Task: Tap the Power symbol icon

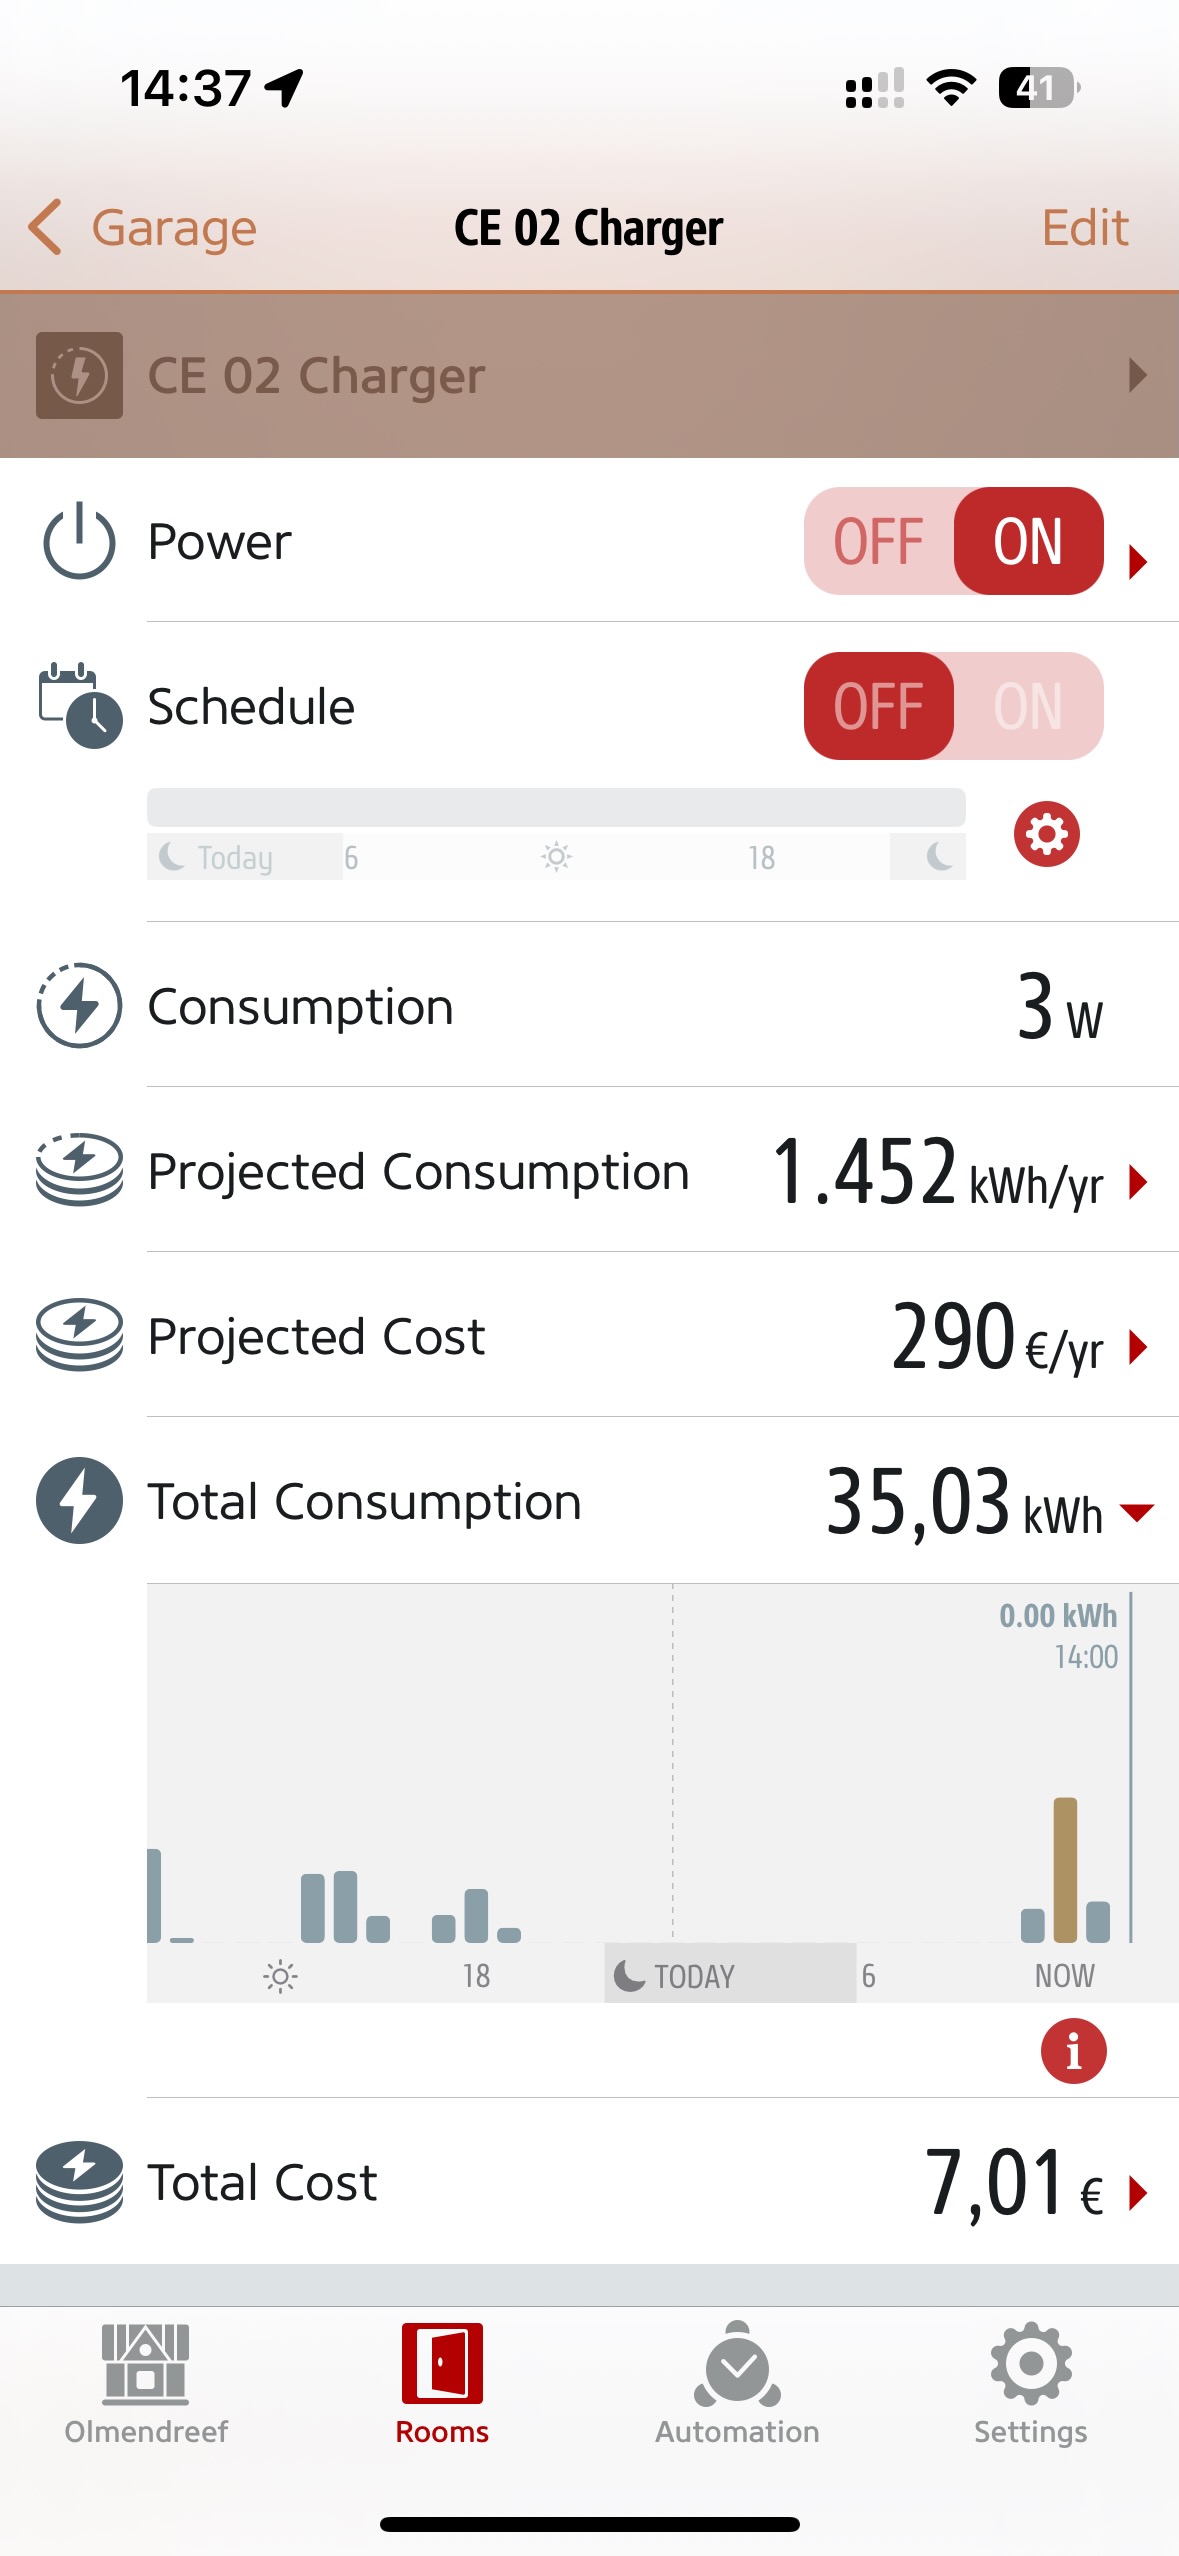Action: (79, 541)
